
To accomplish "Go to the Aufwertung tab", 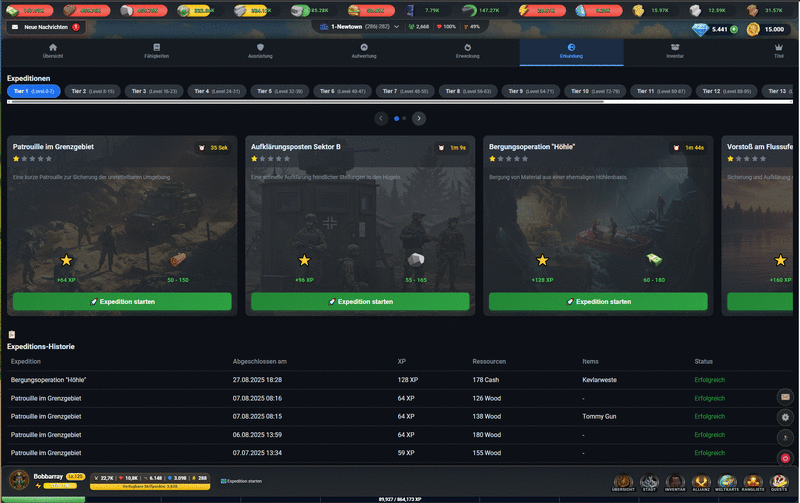I will [364, 51].
